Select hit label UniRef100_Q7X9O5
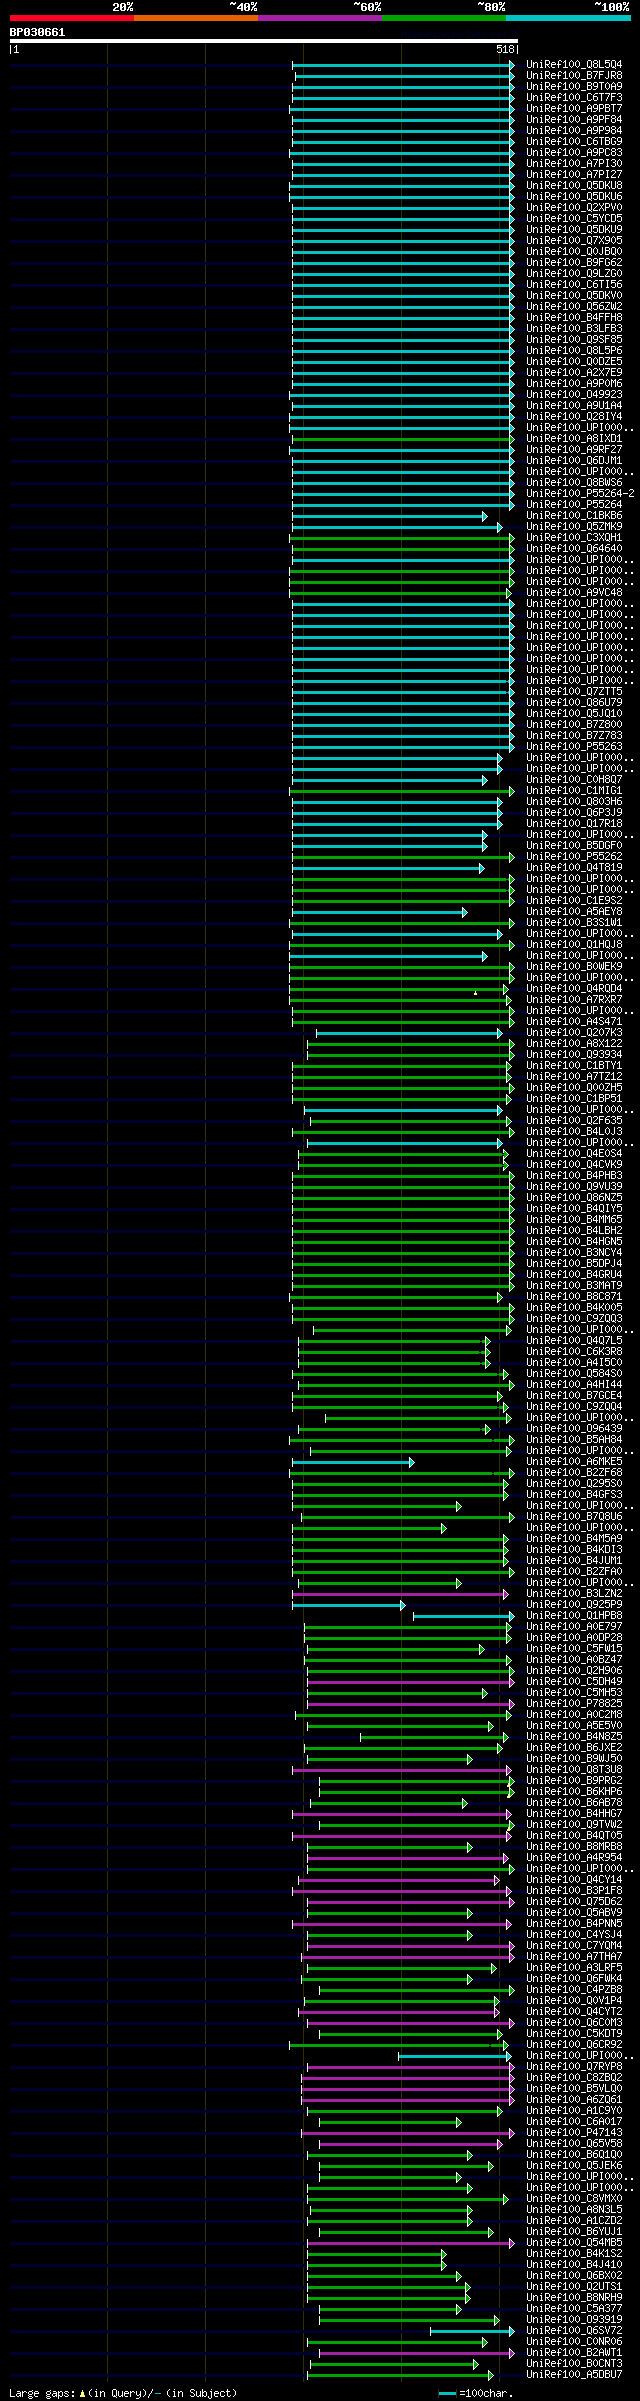 [x=574, y=241]
